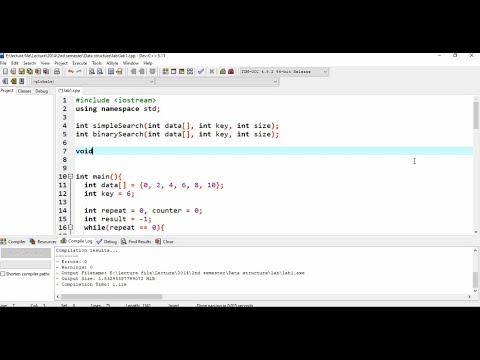Click the compile log vertical scrollbar thumb

pyautogui.click(x=476, y=279)
